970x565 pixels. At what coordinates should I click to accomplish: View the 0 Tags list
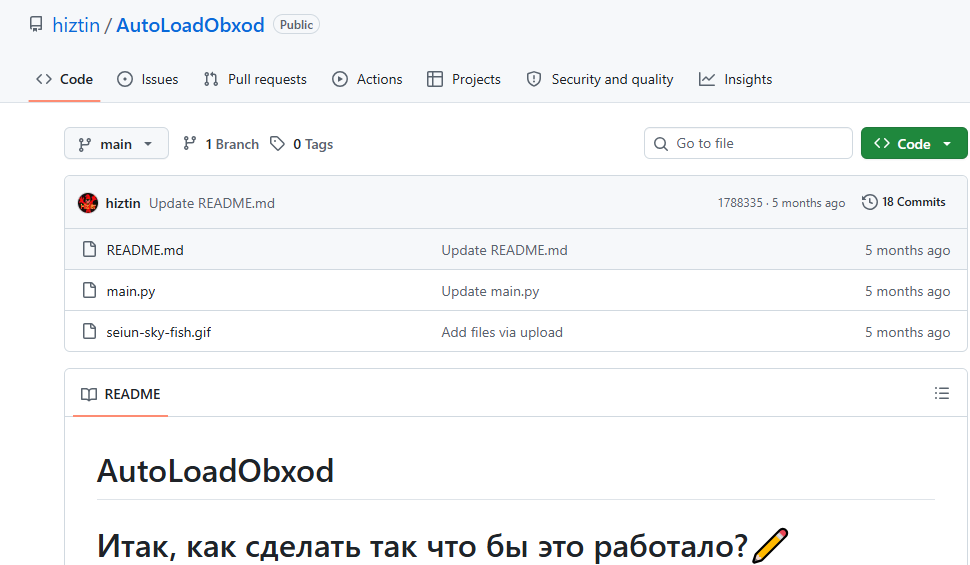coord(302,144)
